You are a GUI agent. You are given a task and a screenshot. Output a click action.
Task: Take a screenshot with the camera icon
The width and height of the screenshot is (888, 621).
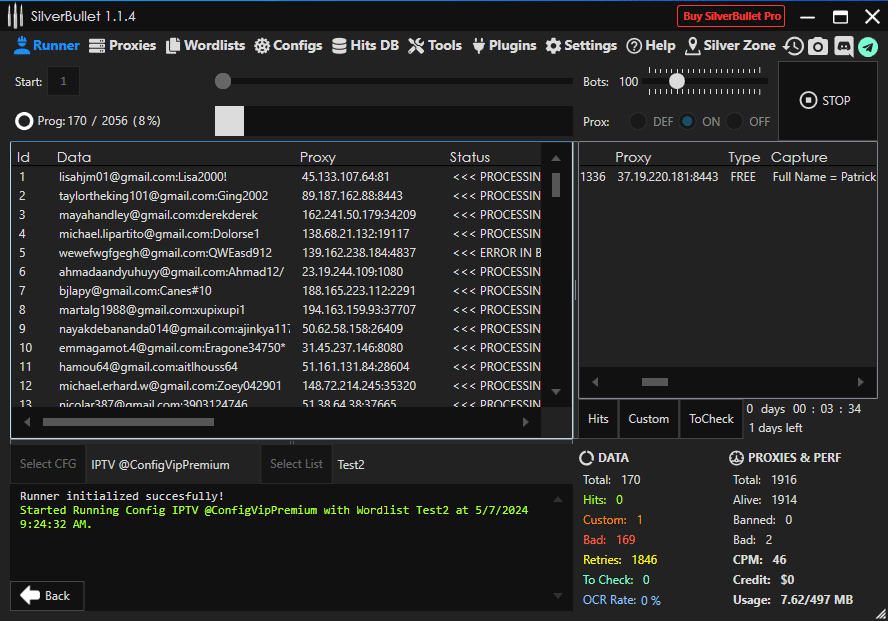pyautogui.click(x=818, y=46)
